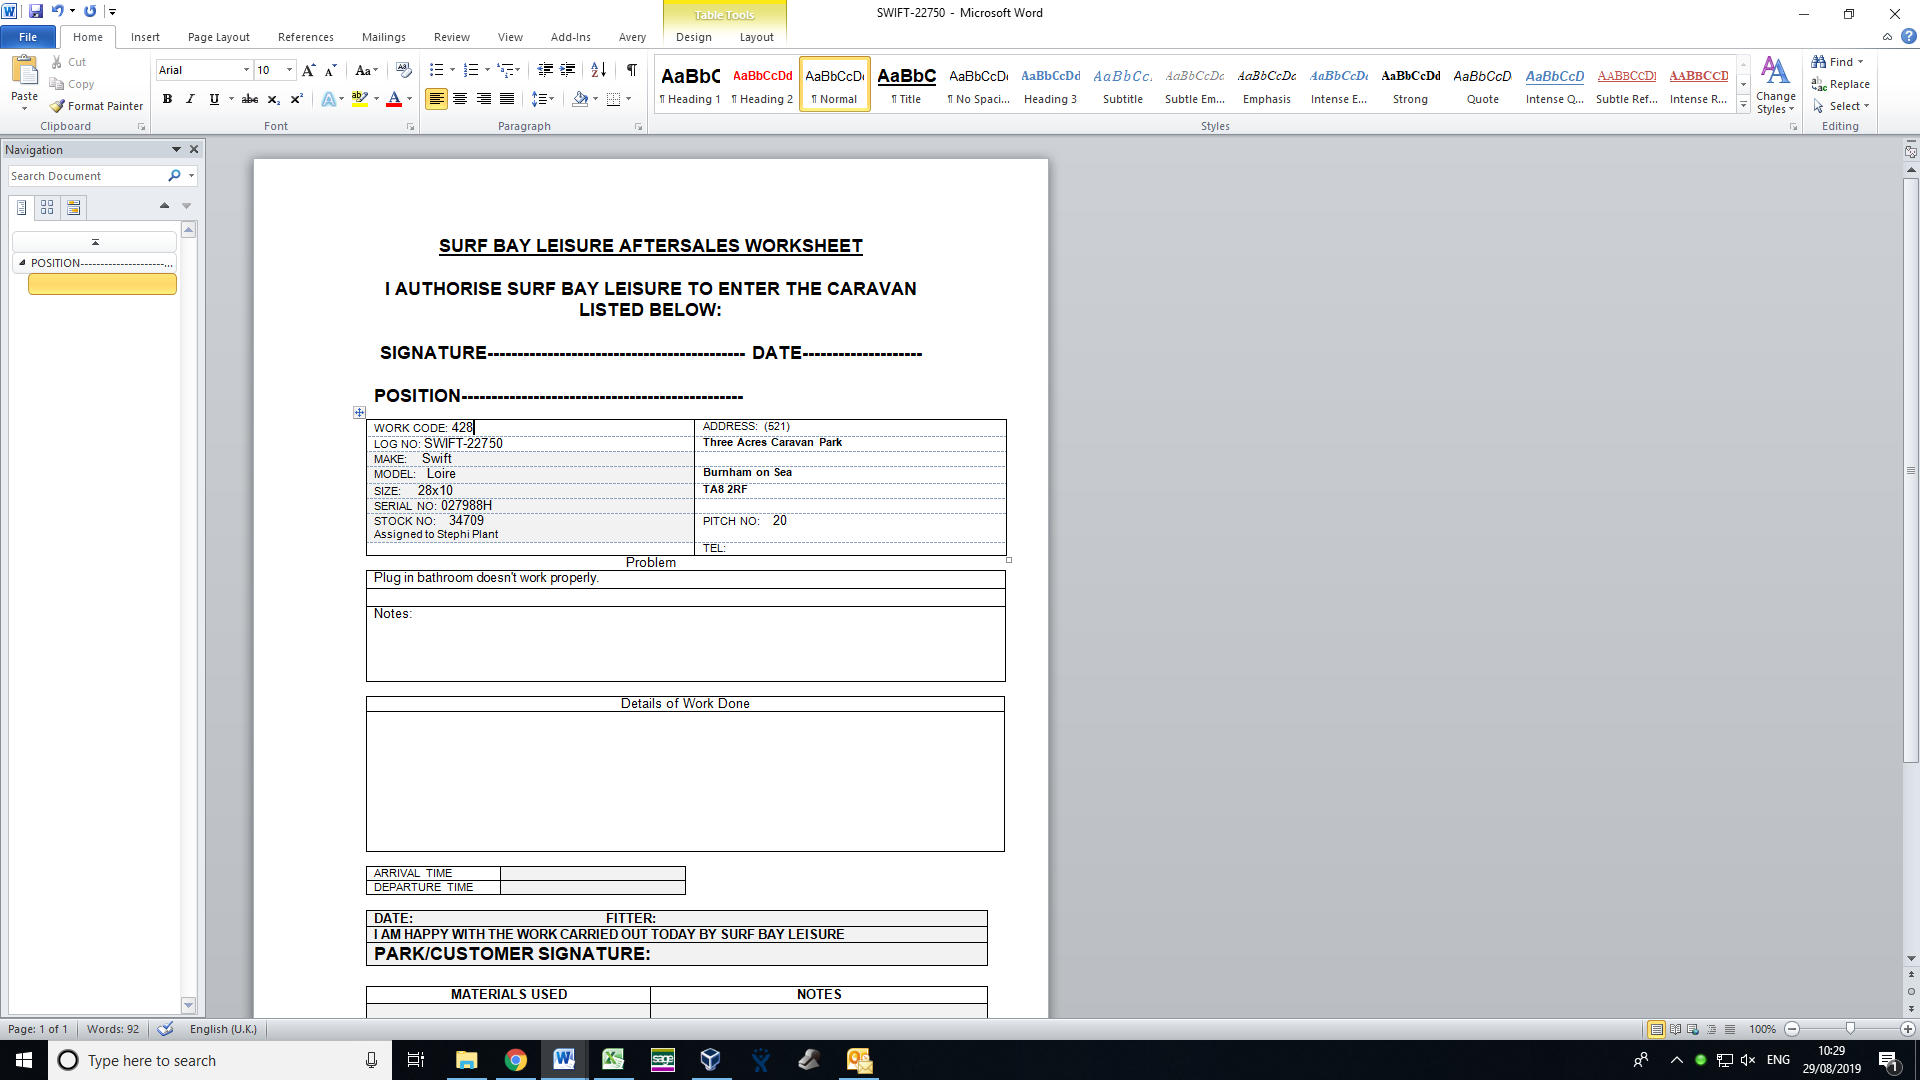Switch to the Table Tools Design tab

click(x=693, y=37)
